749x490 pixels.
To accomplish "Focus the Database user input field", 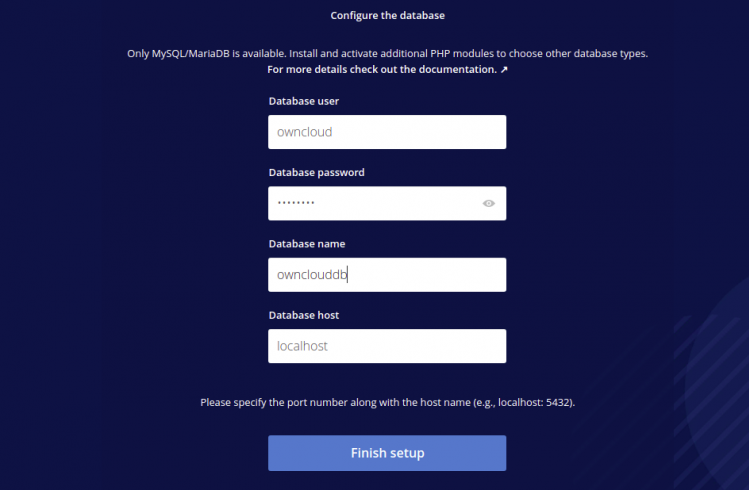I will 387,132.
